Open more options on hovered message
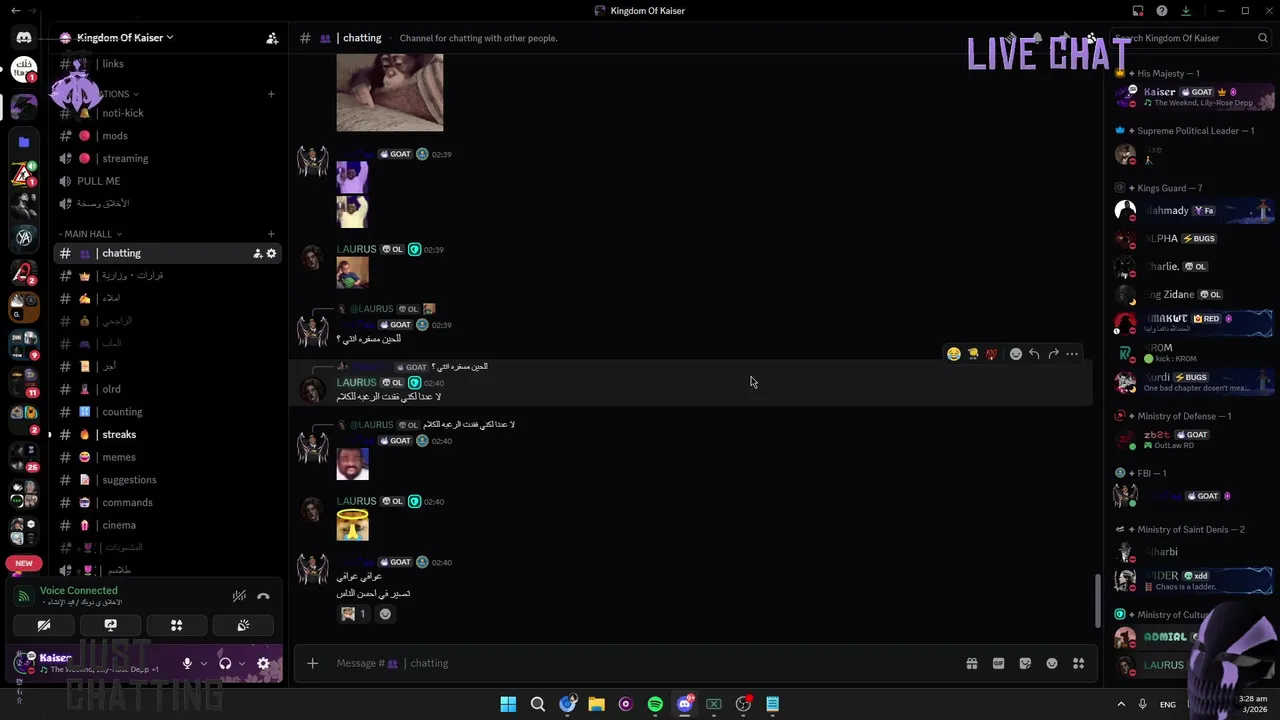1280x720 pixels. (x=1072, y=354)
